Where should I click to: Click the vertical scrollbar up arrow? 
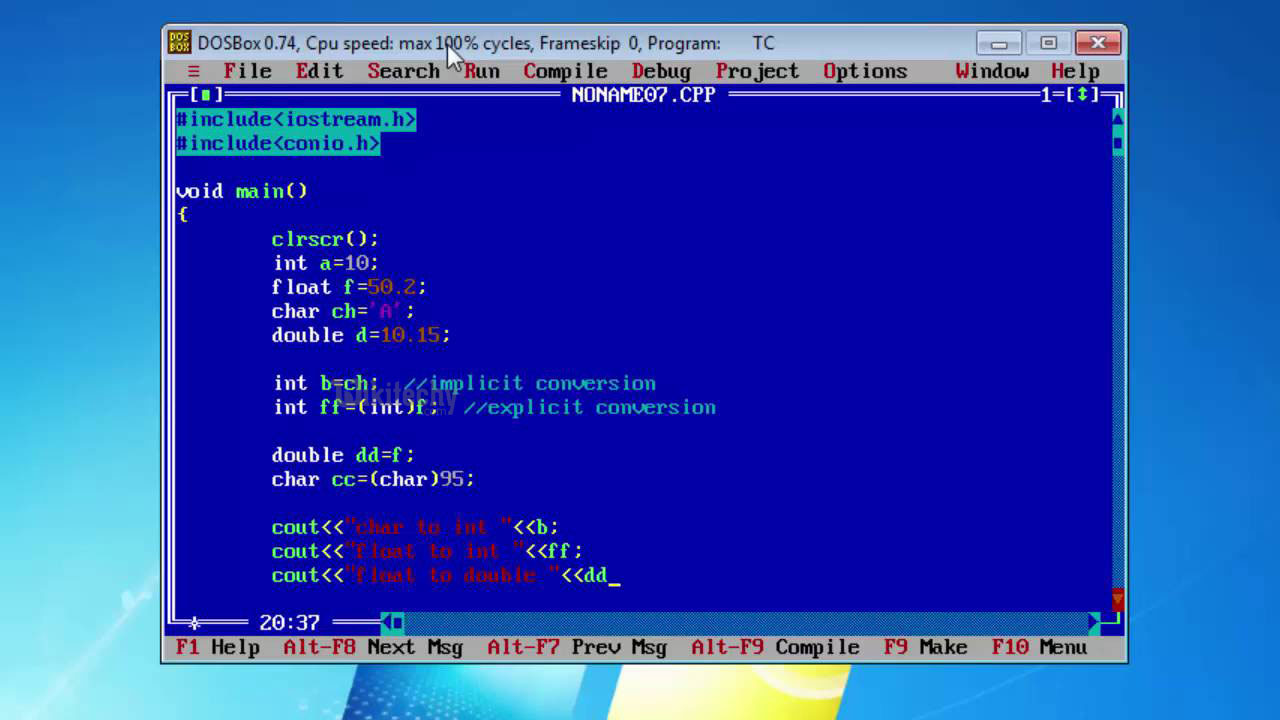pos(1117,119)
